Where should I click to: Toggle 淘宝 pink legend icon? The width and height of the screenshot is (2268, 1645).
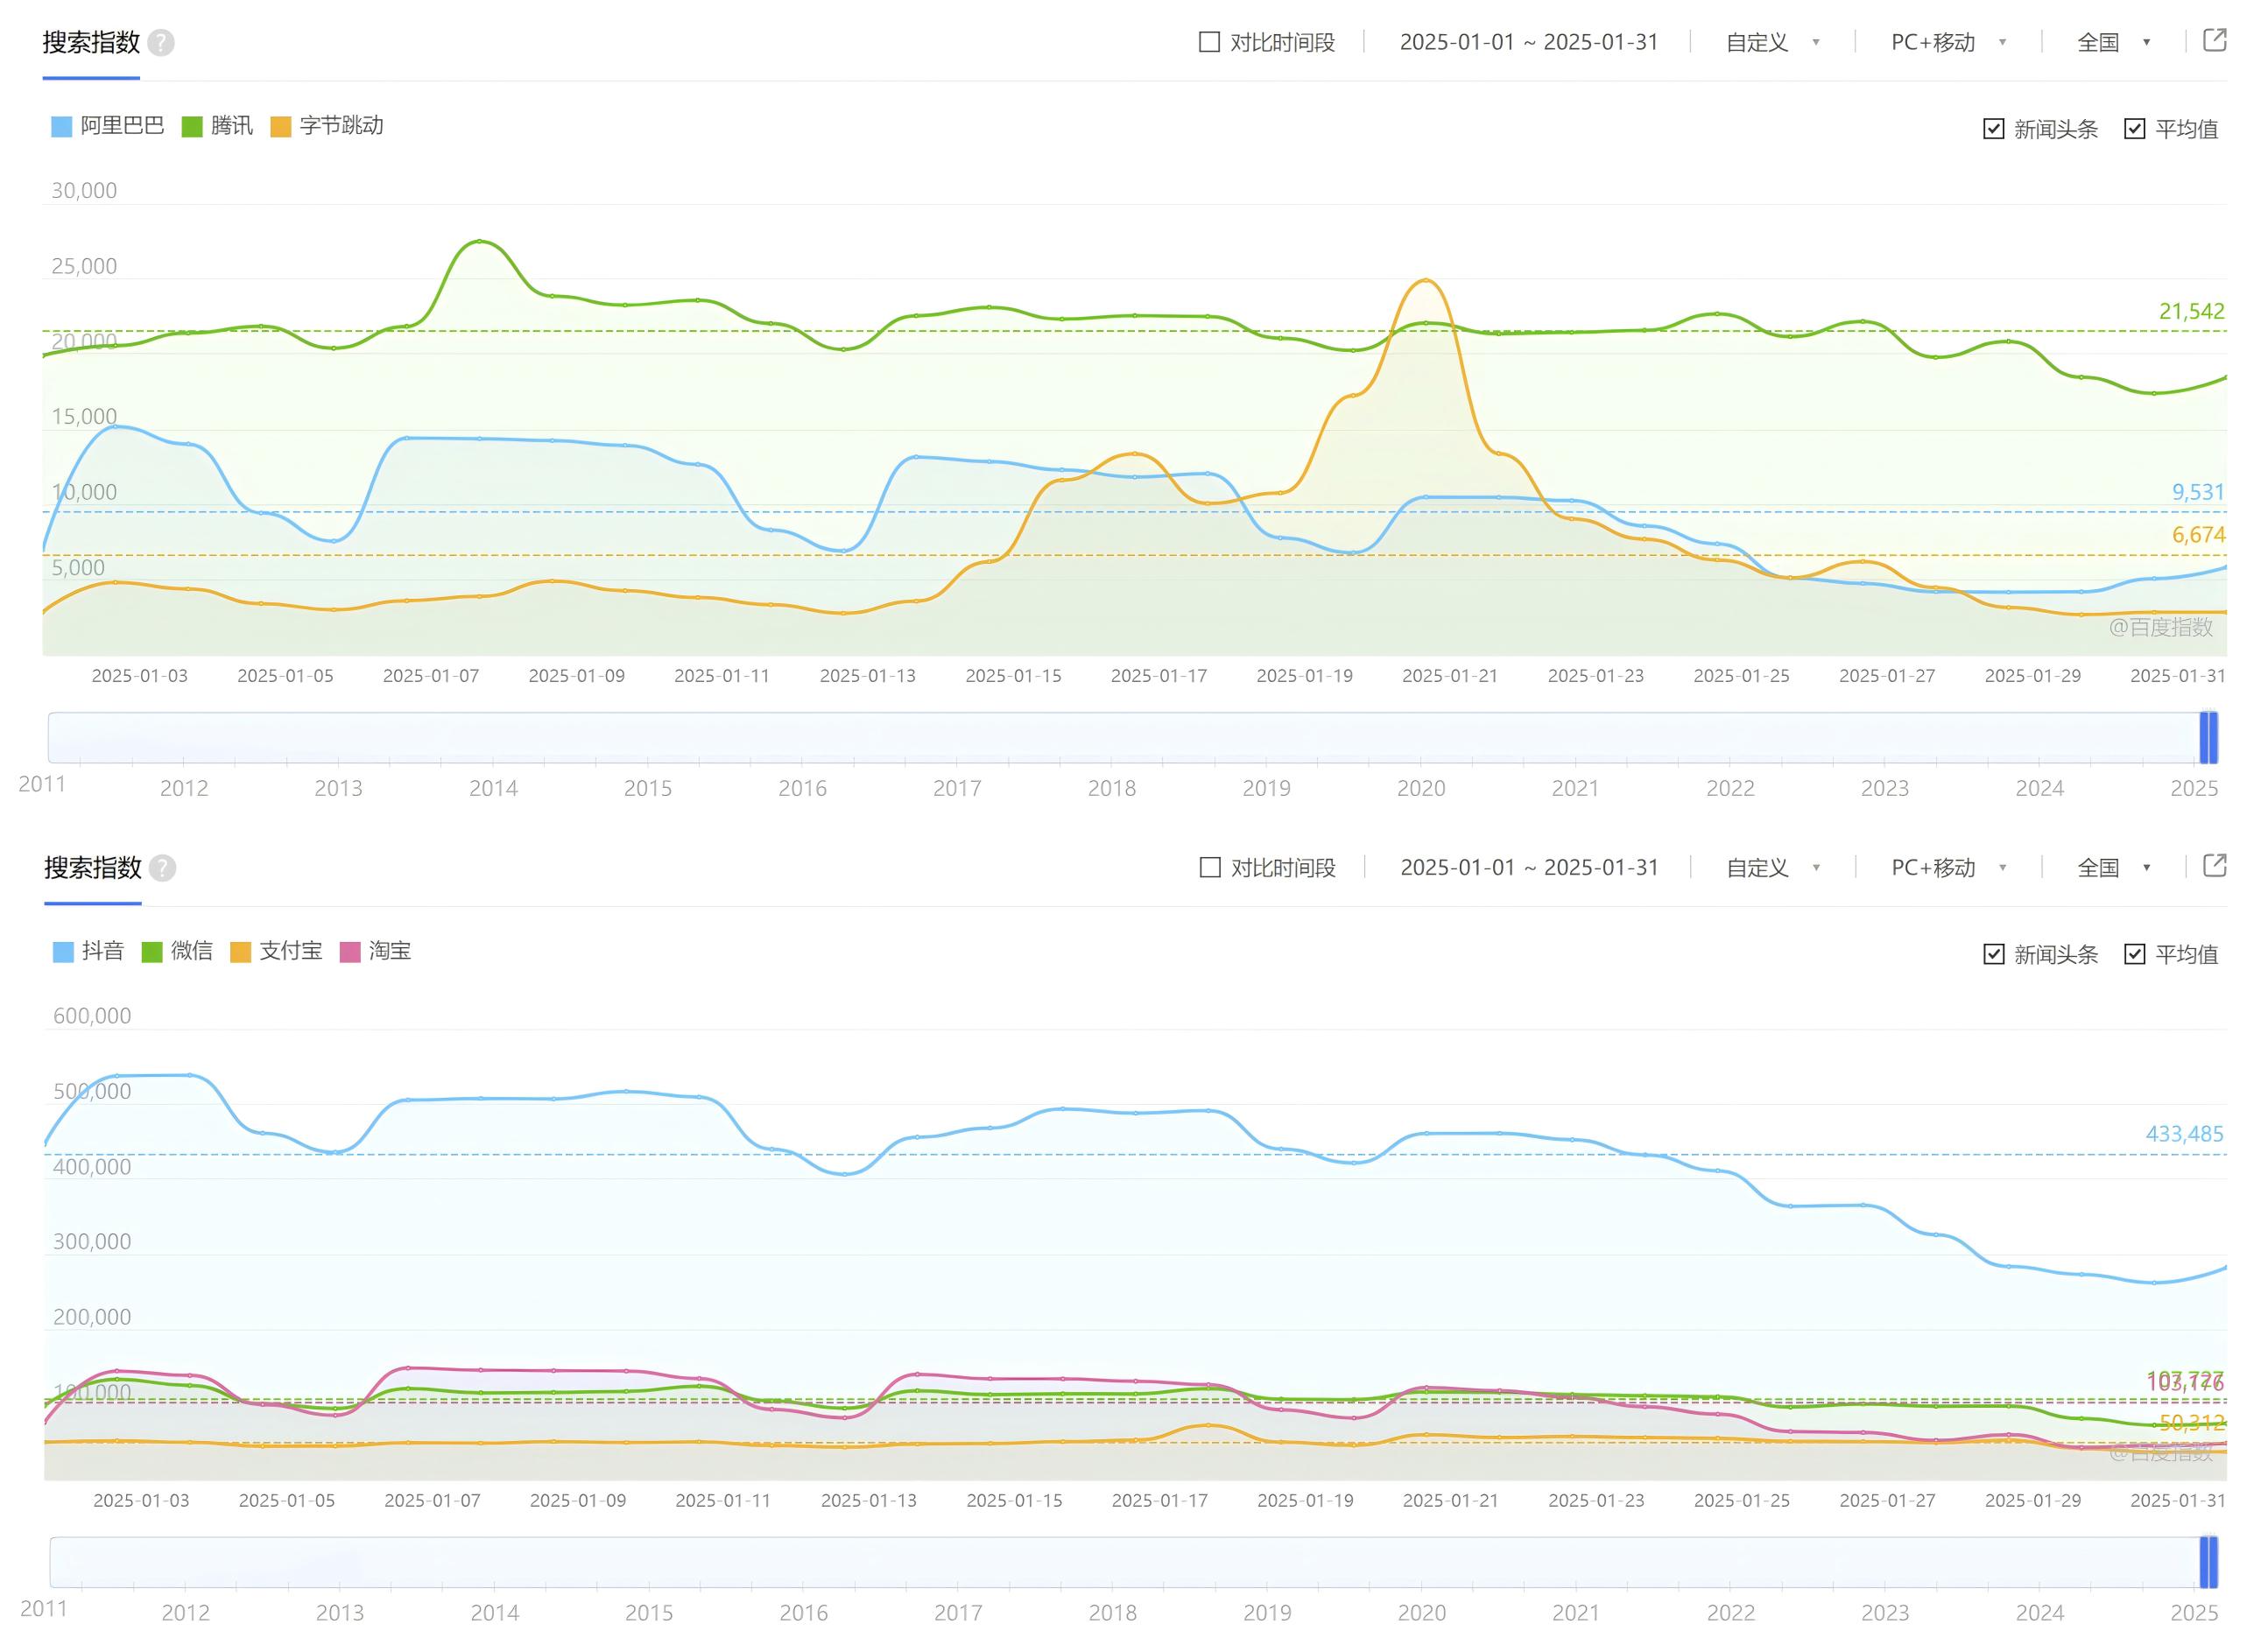[x=350, y=952]
